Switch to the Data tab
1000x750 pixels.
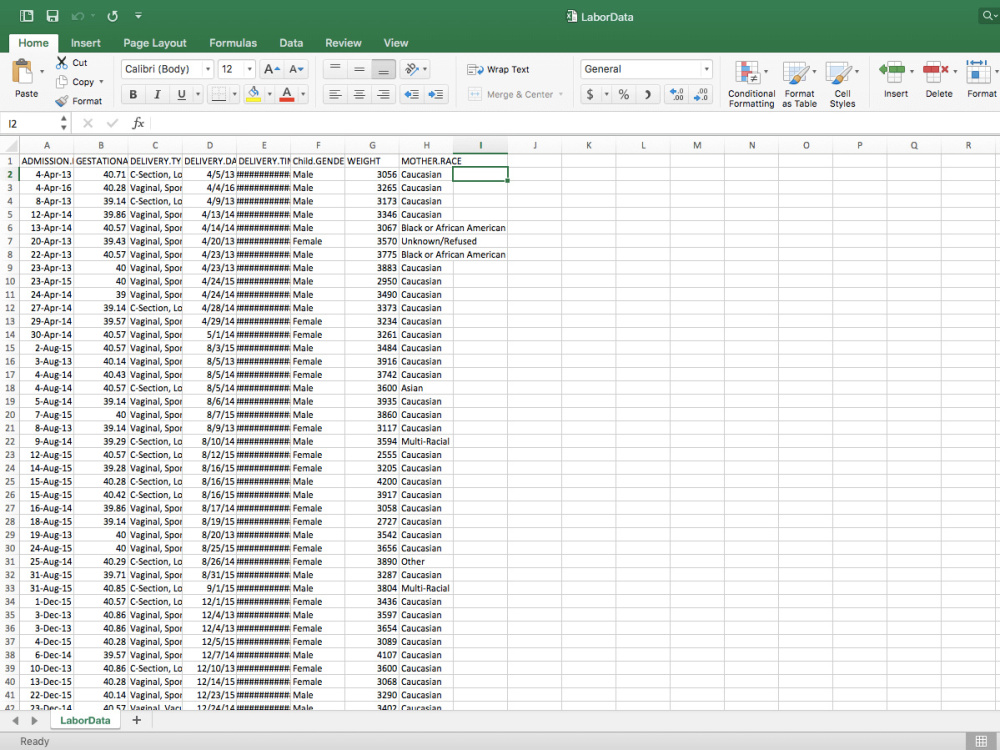point(291,43)
